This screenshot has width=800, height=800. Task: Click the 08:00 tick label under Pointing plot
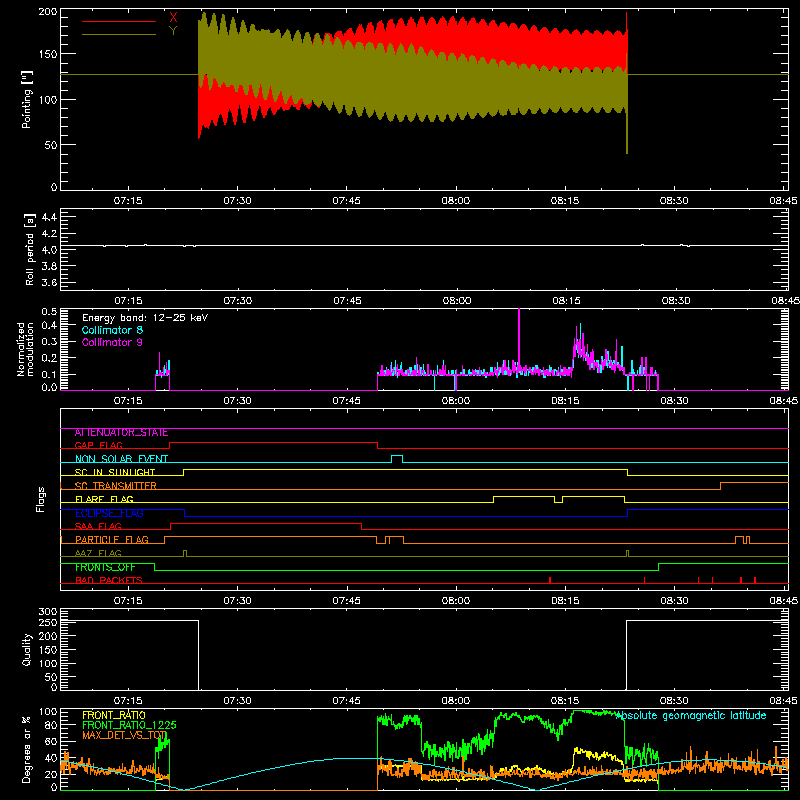[x=456, y=201]
